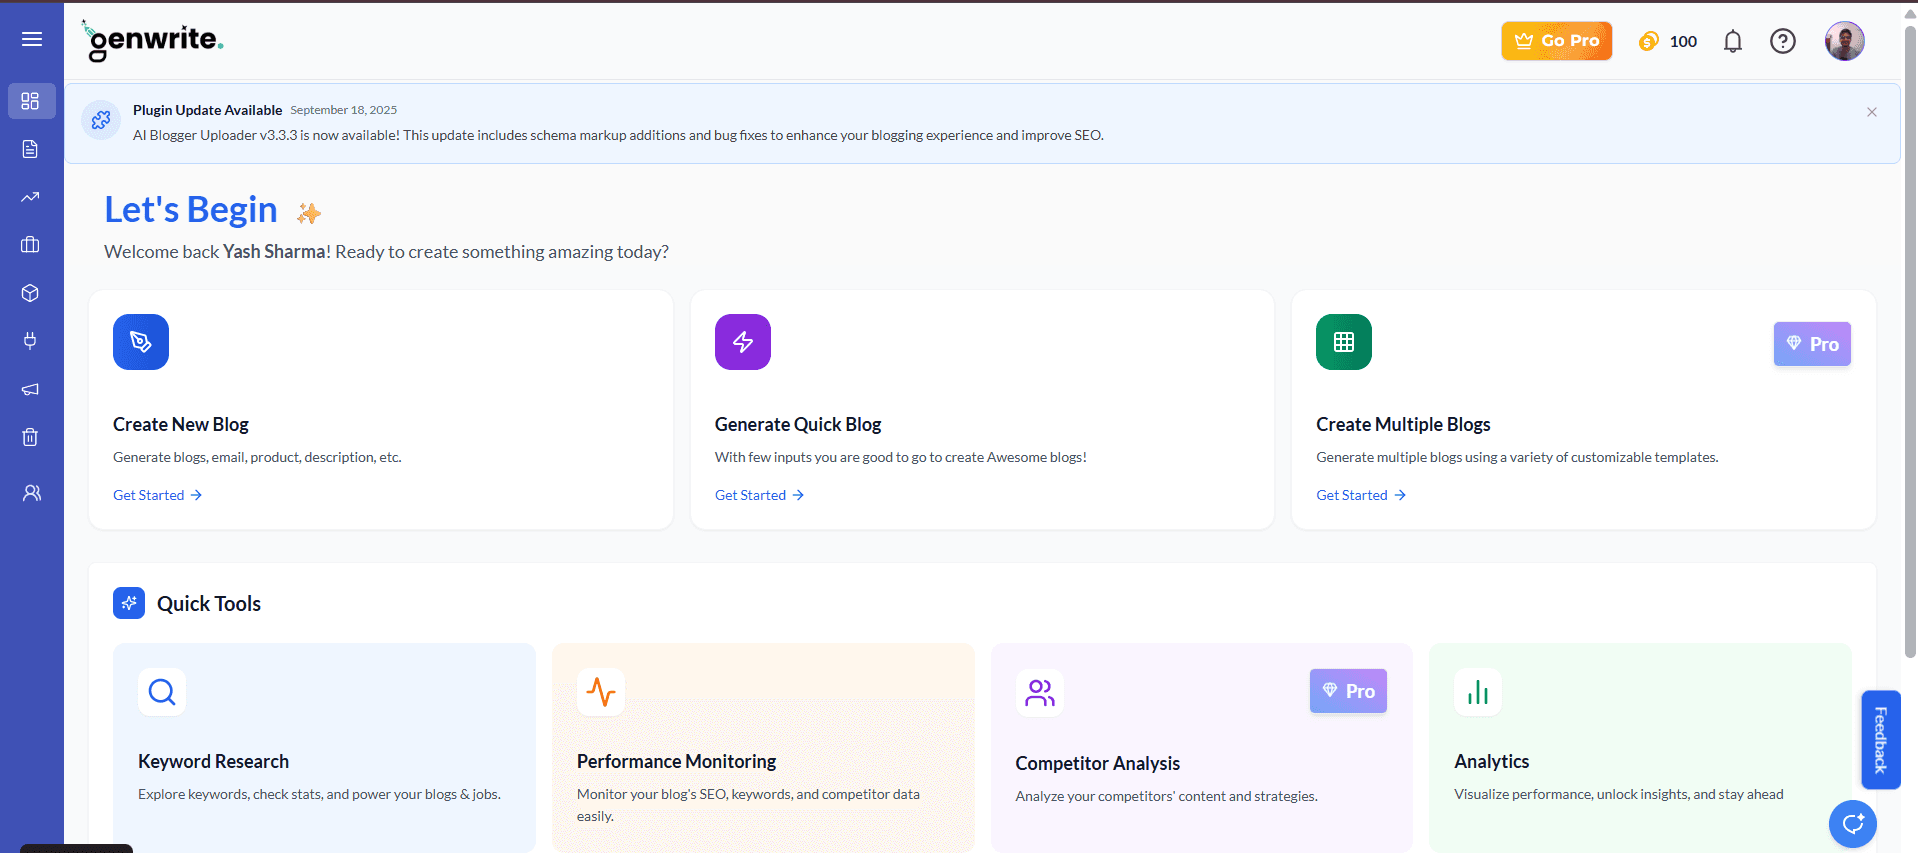Open the briefcase icon in sidebar
Viewport: 1918px width, 853px height.
point(31,245)
